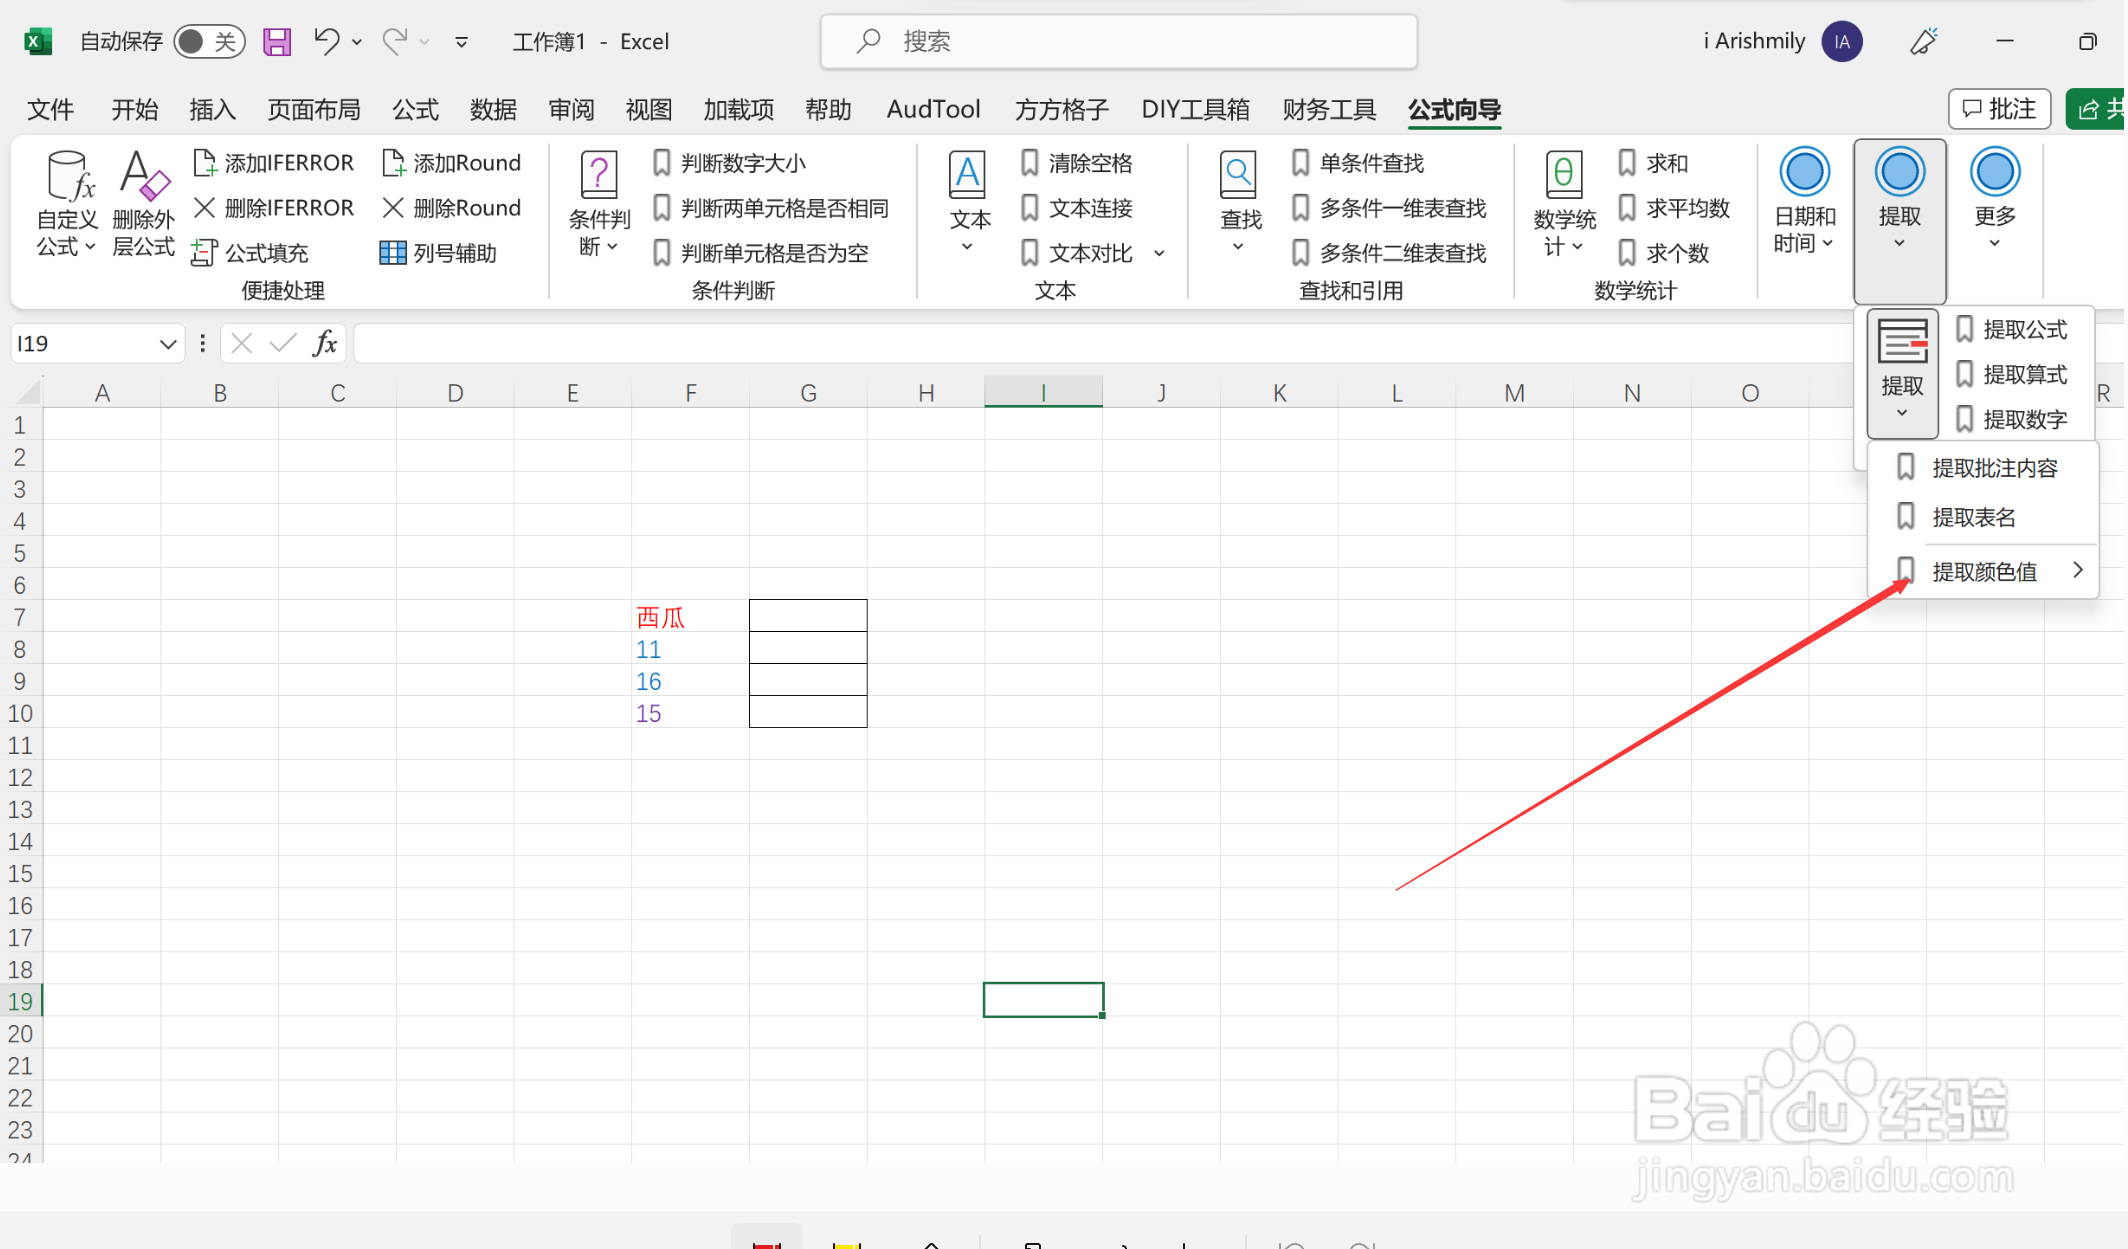Click 文本连接
Viewport: 2128px width, 1249px height.
1076,208
